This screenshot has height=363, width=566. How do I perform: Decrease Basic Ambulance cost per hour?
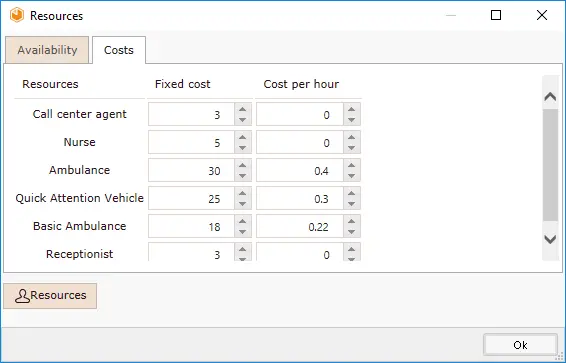(x=352, y=232)
